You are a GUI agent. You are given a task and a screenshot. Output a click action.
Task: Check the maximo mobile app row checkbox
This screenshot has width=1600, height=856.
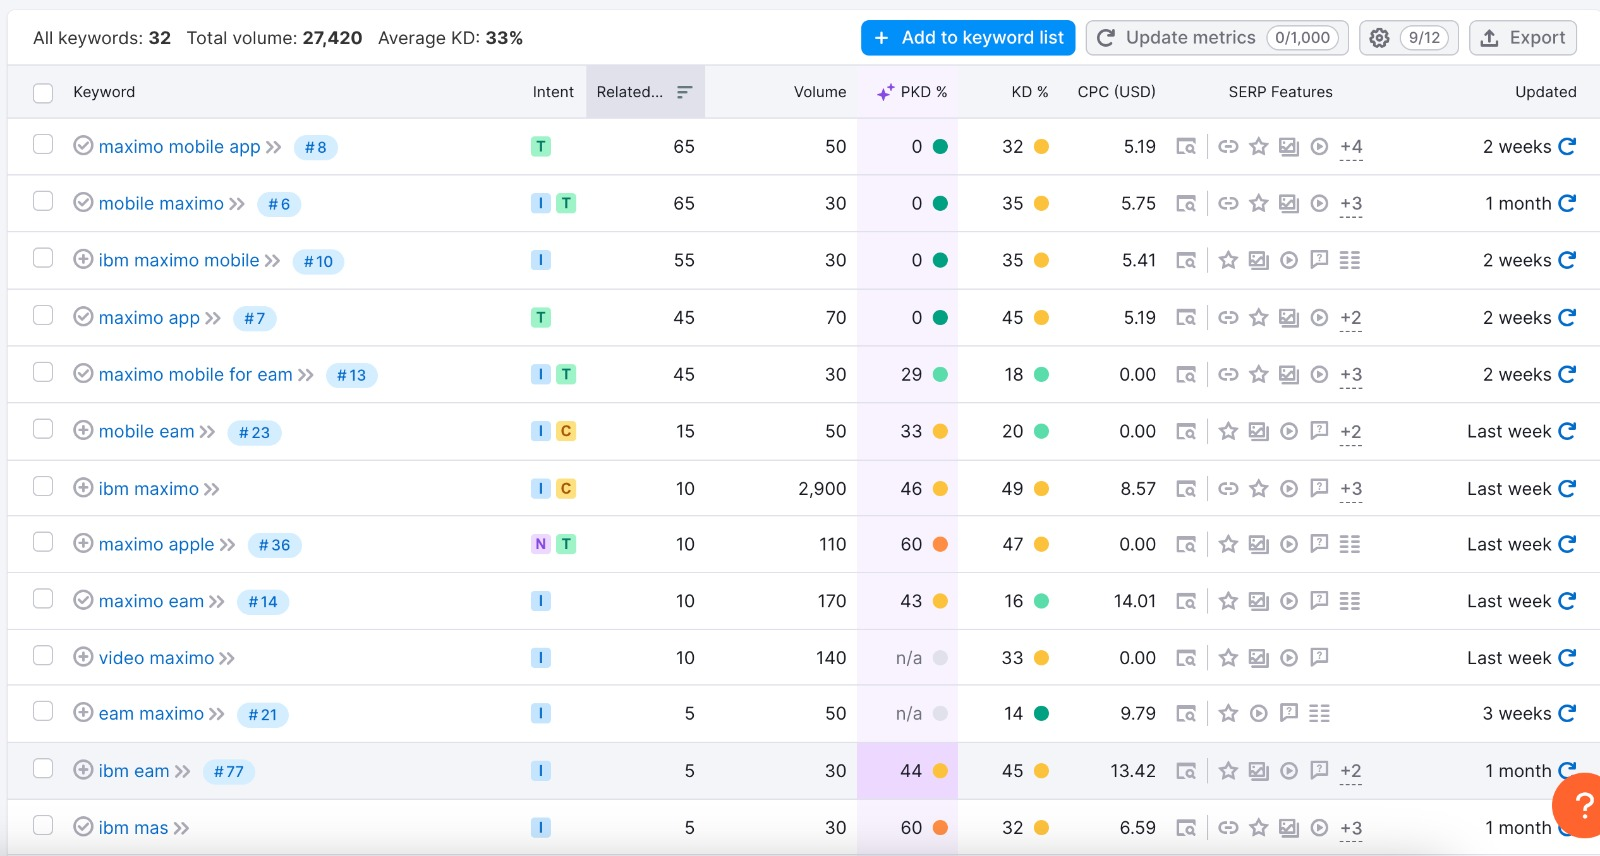click(43, 144)
